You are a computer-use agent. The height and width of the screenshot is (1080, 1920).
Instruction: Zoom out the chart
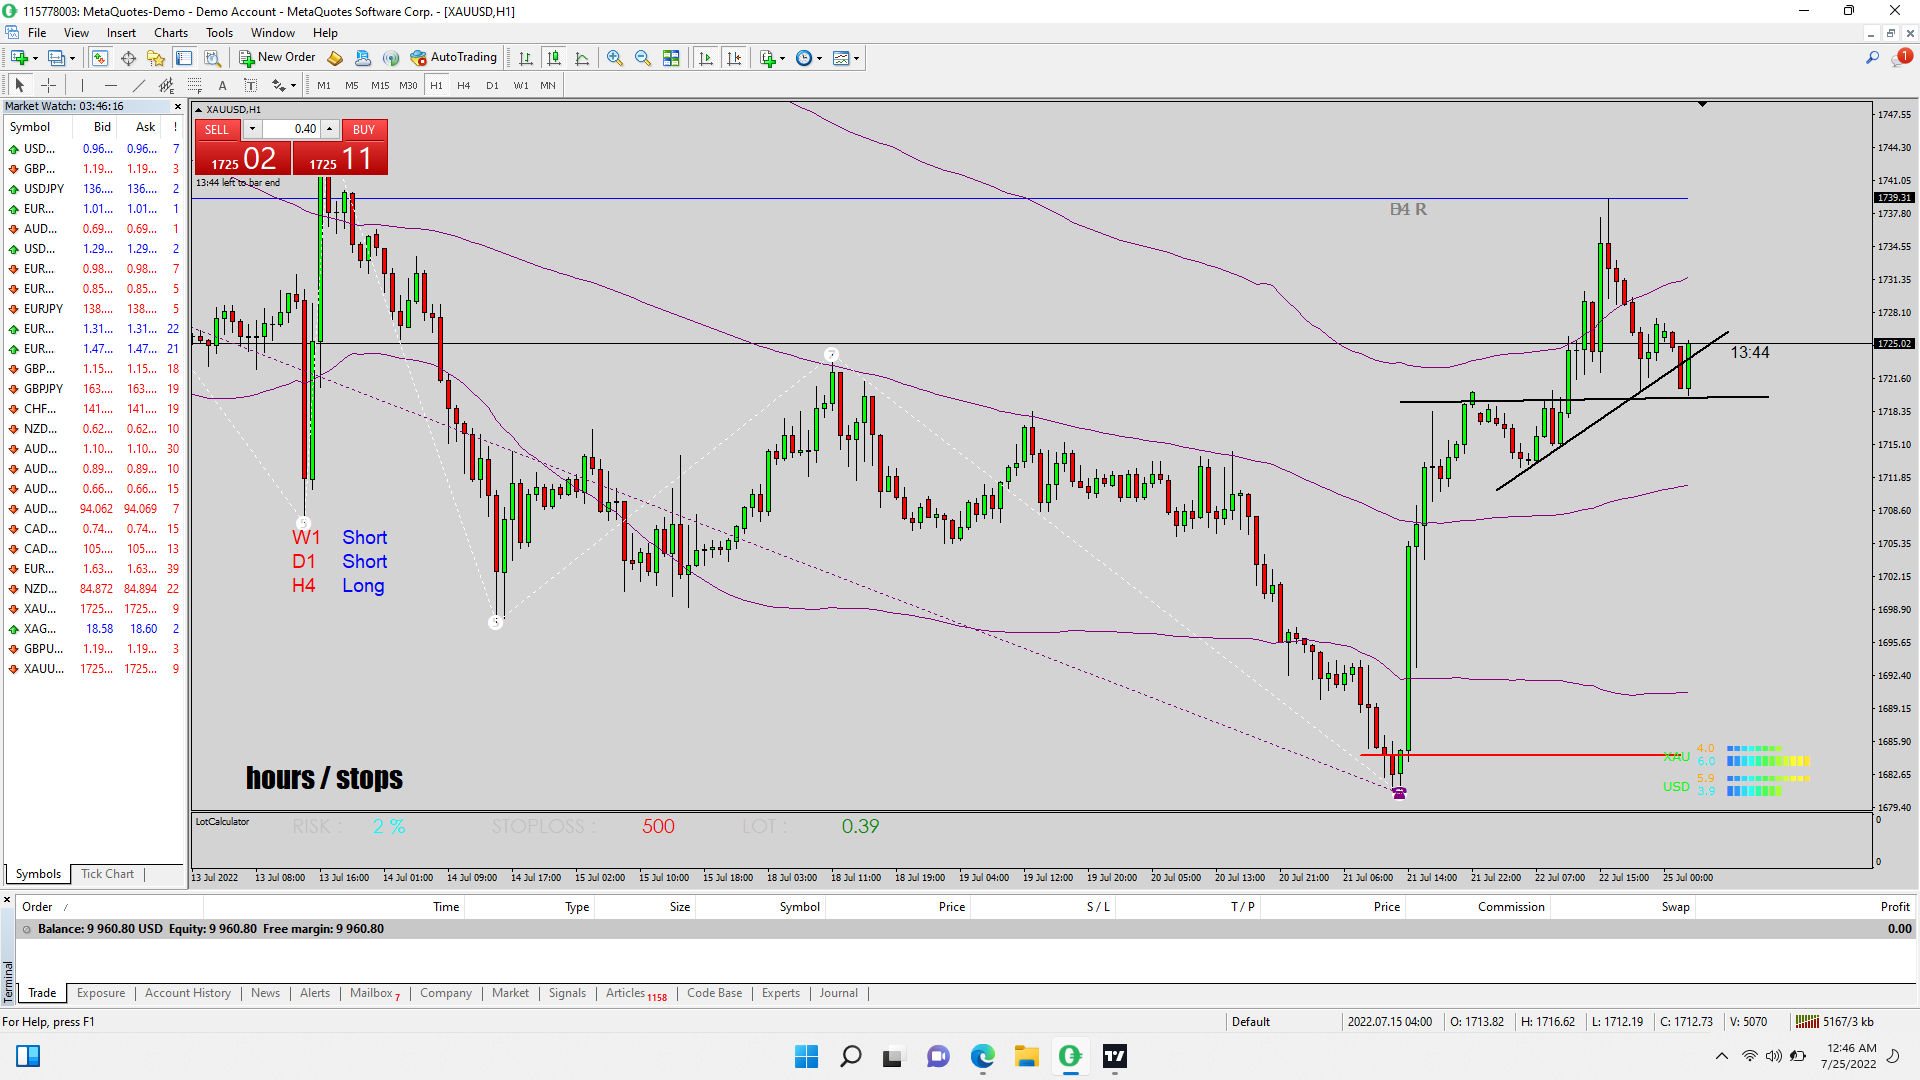(x=643, y=58)
